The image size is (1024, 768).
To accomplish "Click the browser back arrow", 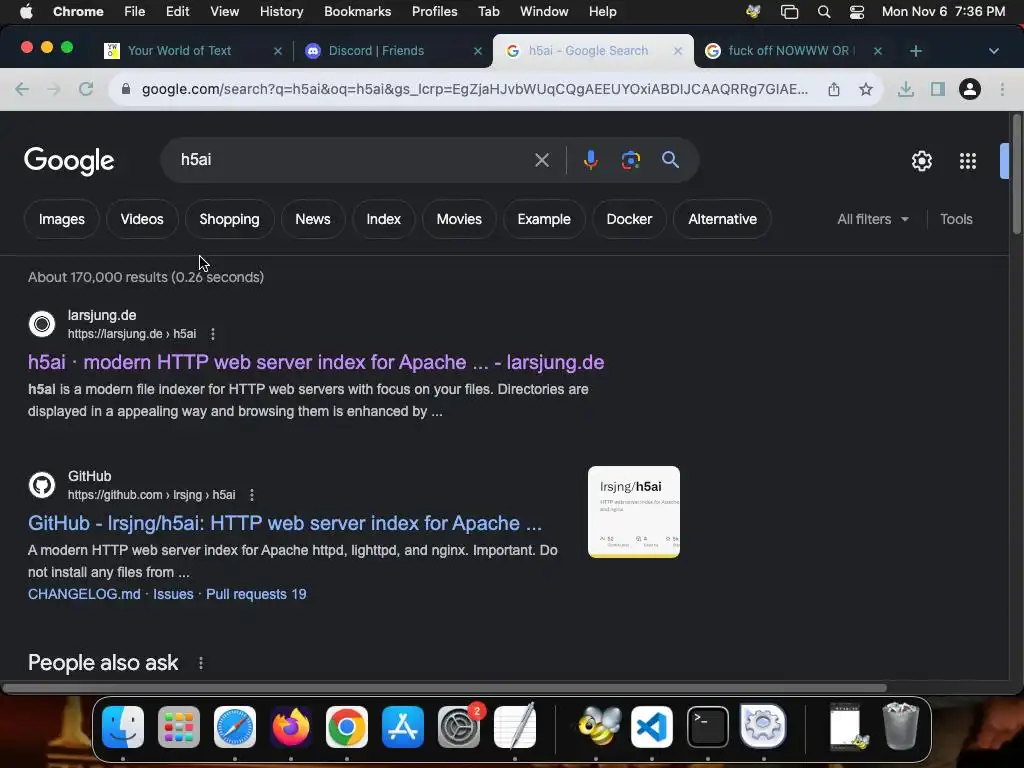I will coord(22,89).
